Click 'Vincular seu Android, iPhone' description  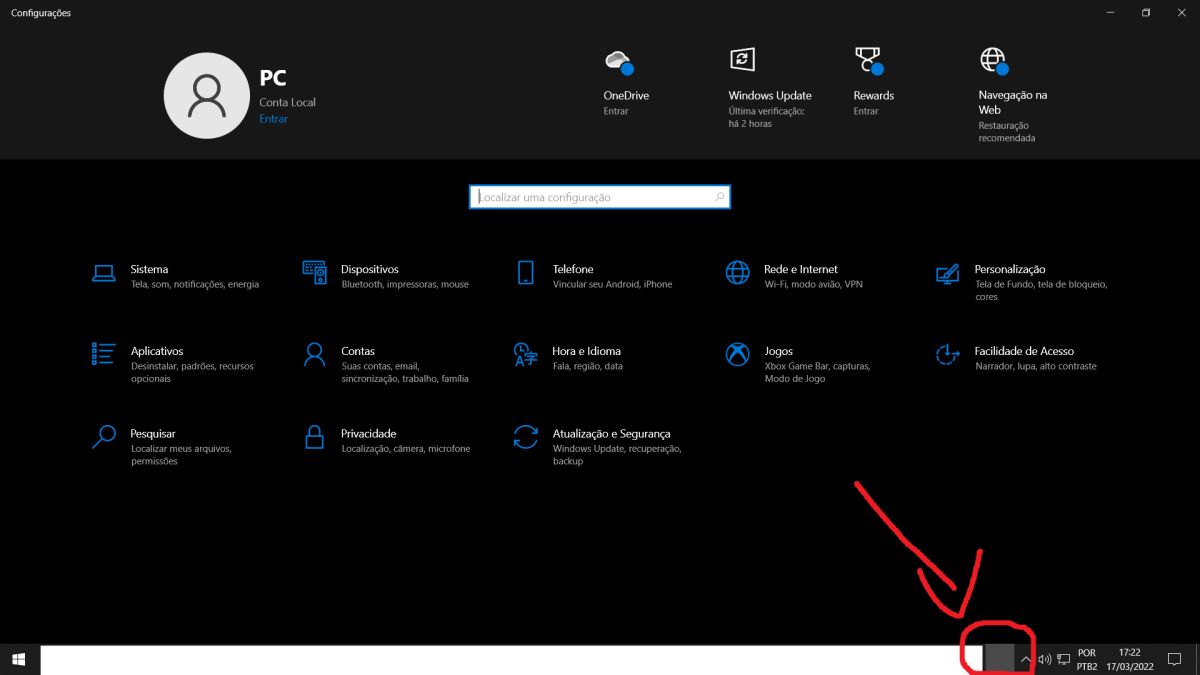tap(612, 285)
